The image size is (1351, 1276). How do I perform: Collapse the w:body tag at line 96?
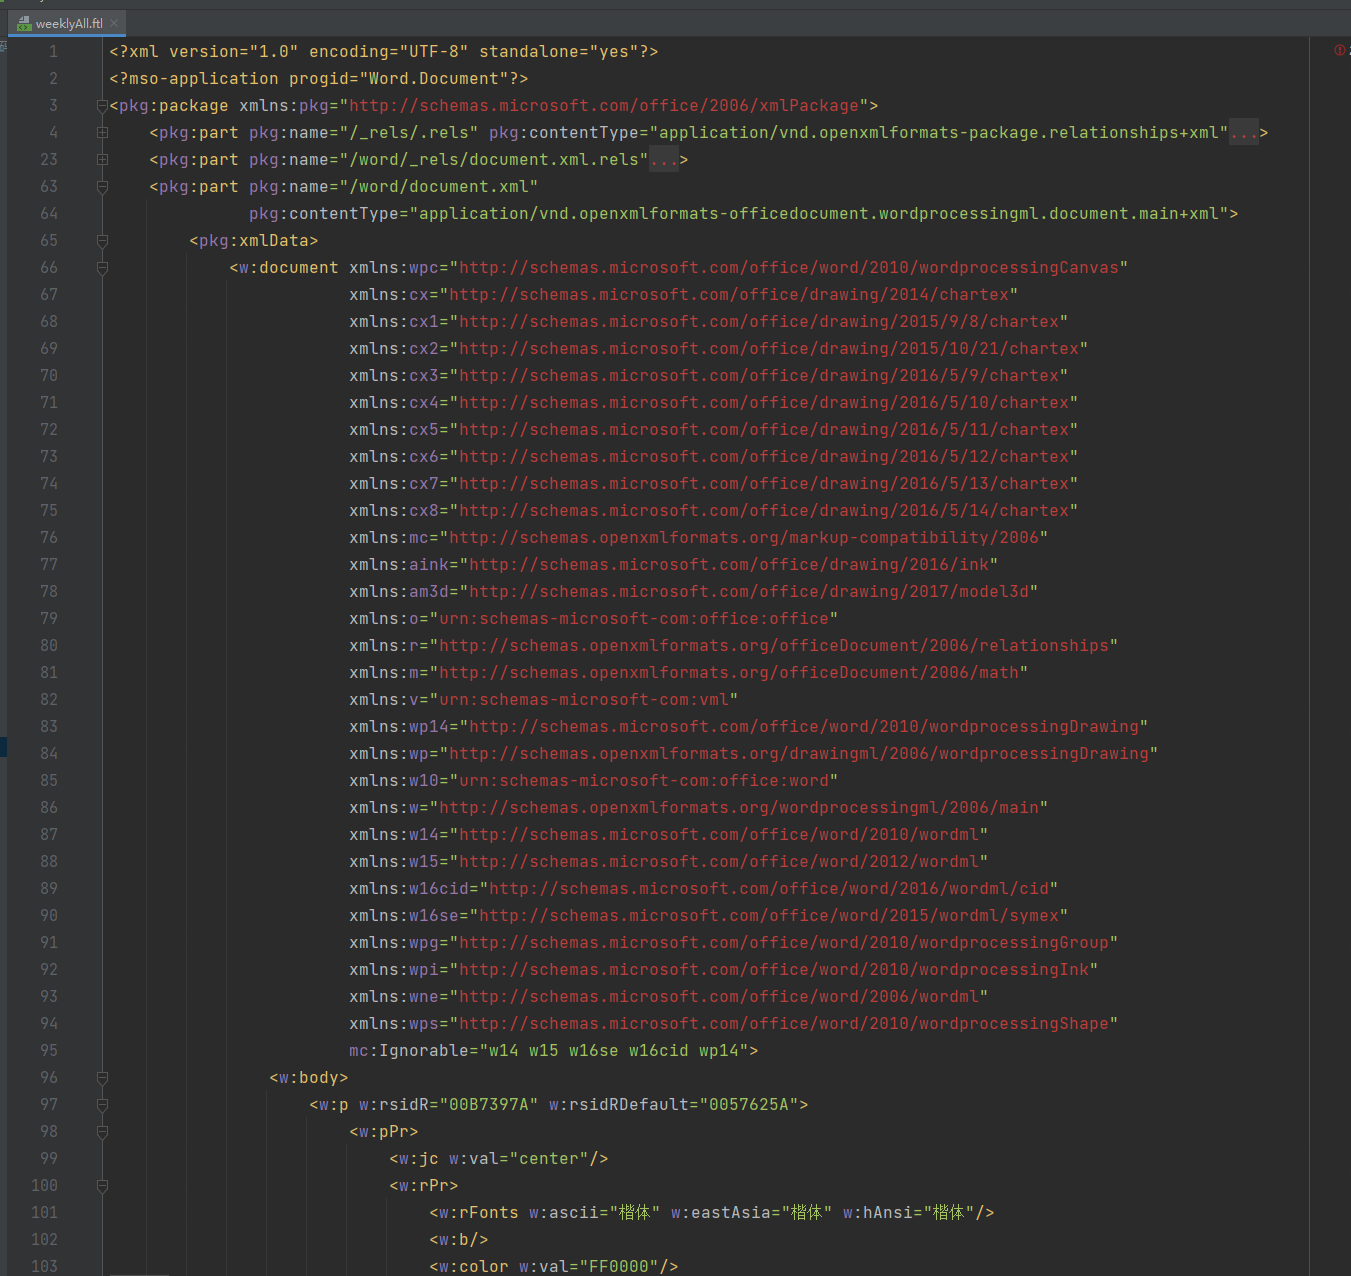[x=102, y=1078]
